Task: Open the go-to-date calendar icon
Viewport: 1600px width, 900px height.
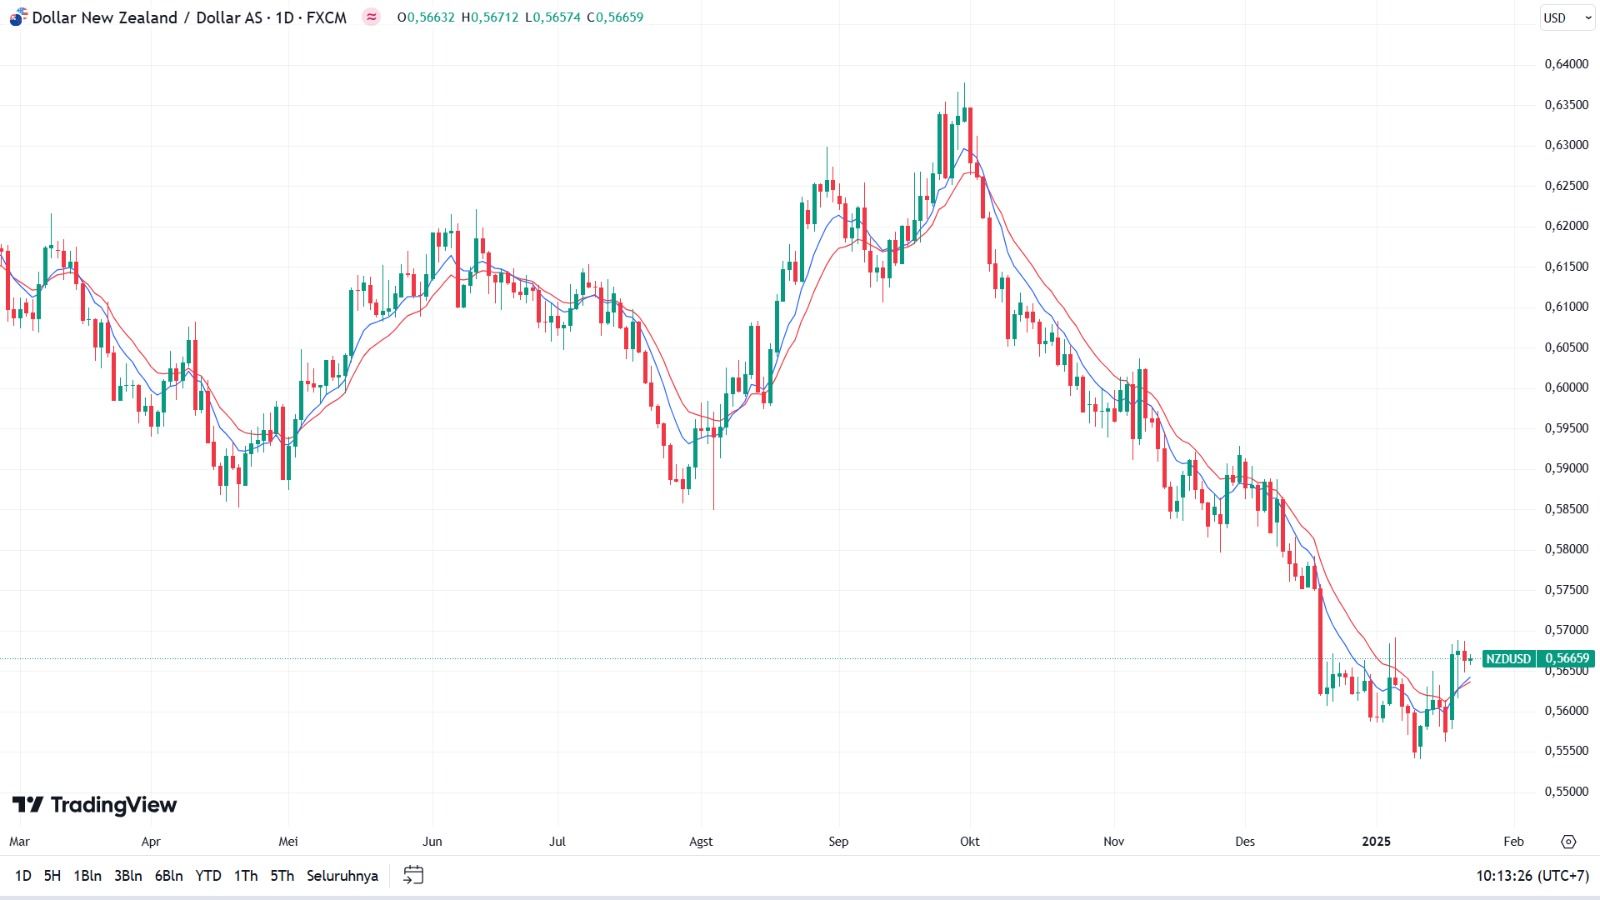Action: [413, 875]
